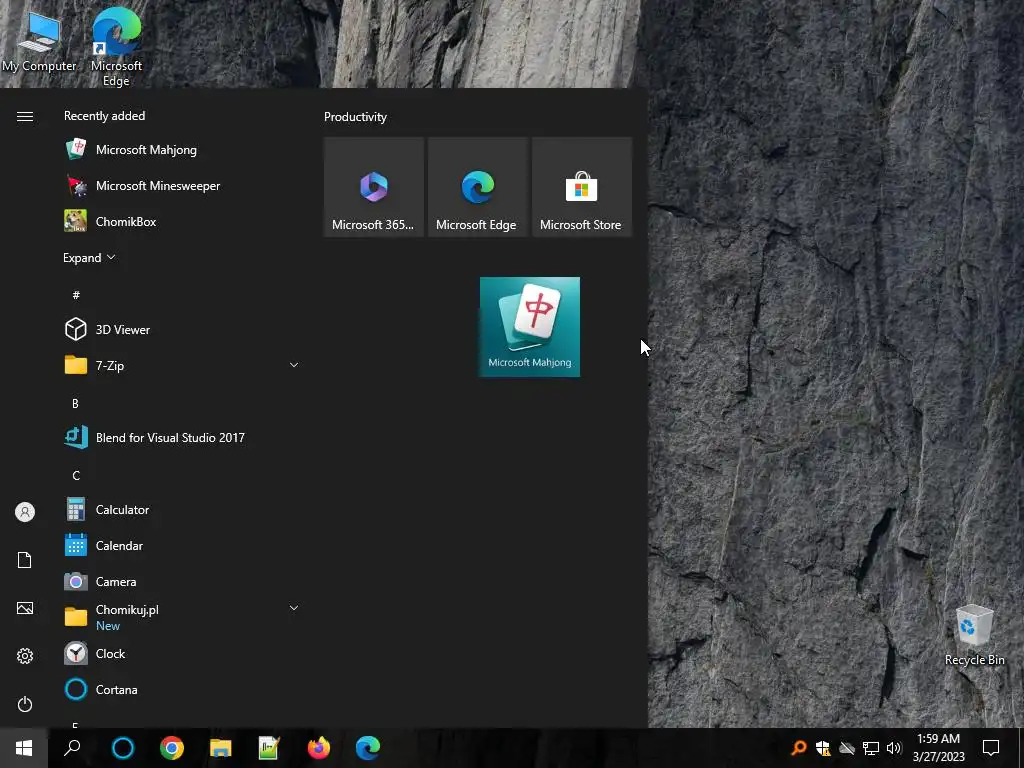The width and height of the screenshot is (1024, 768).
Task: Select the Microsoft Edge desktop shortcut
Action: (x=116, y=47)
